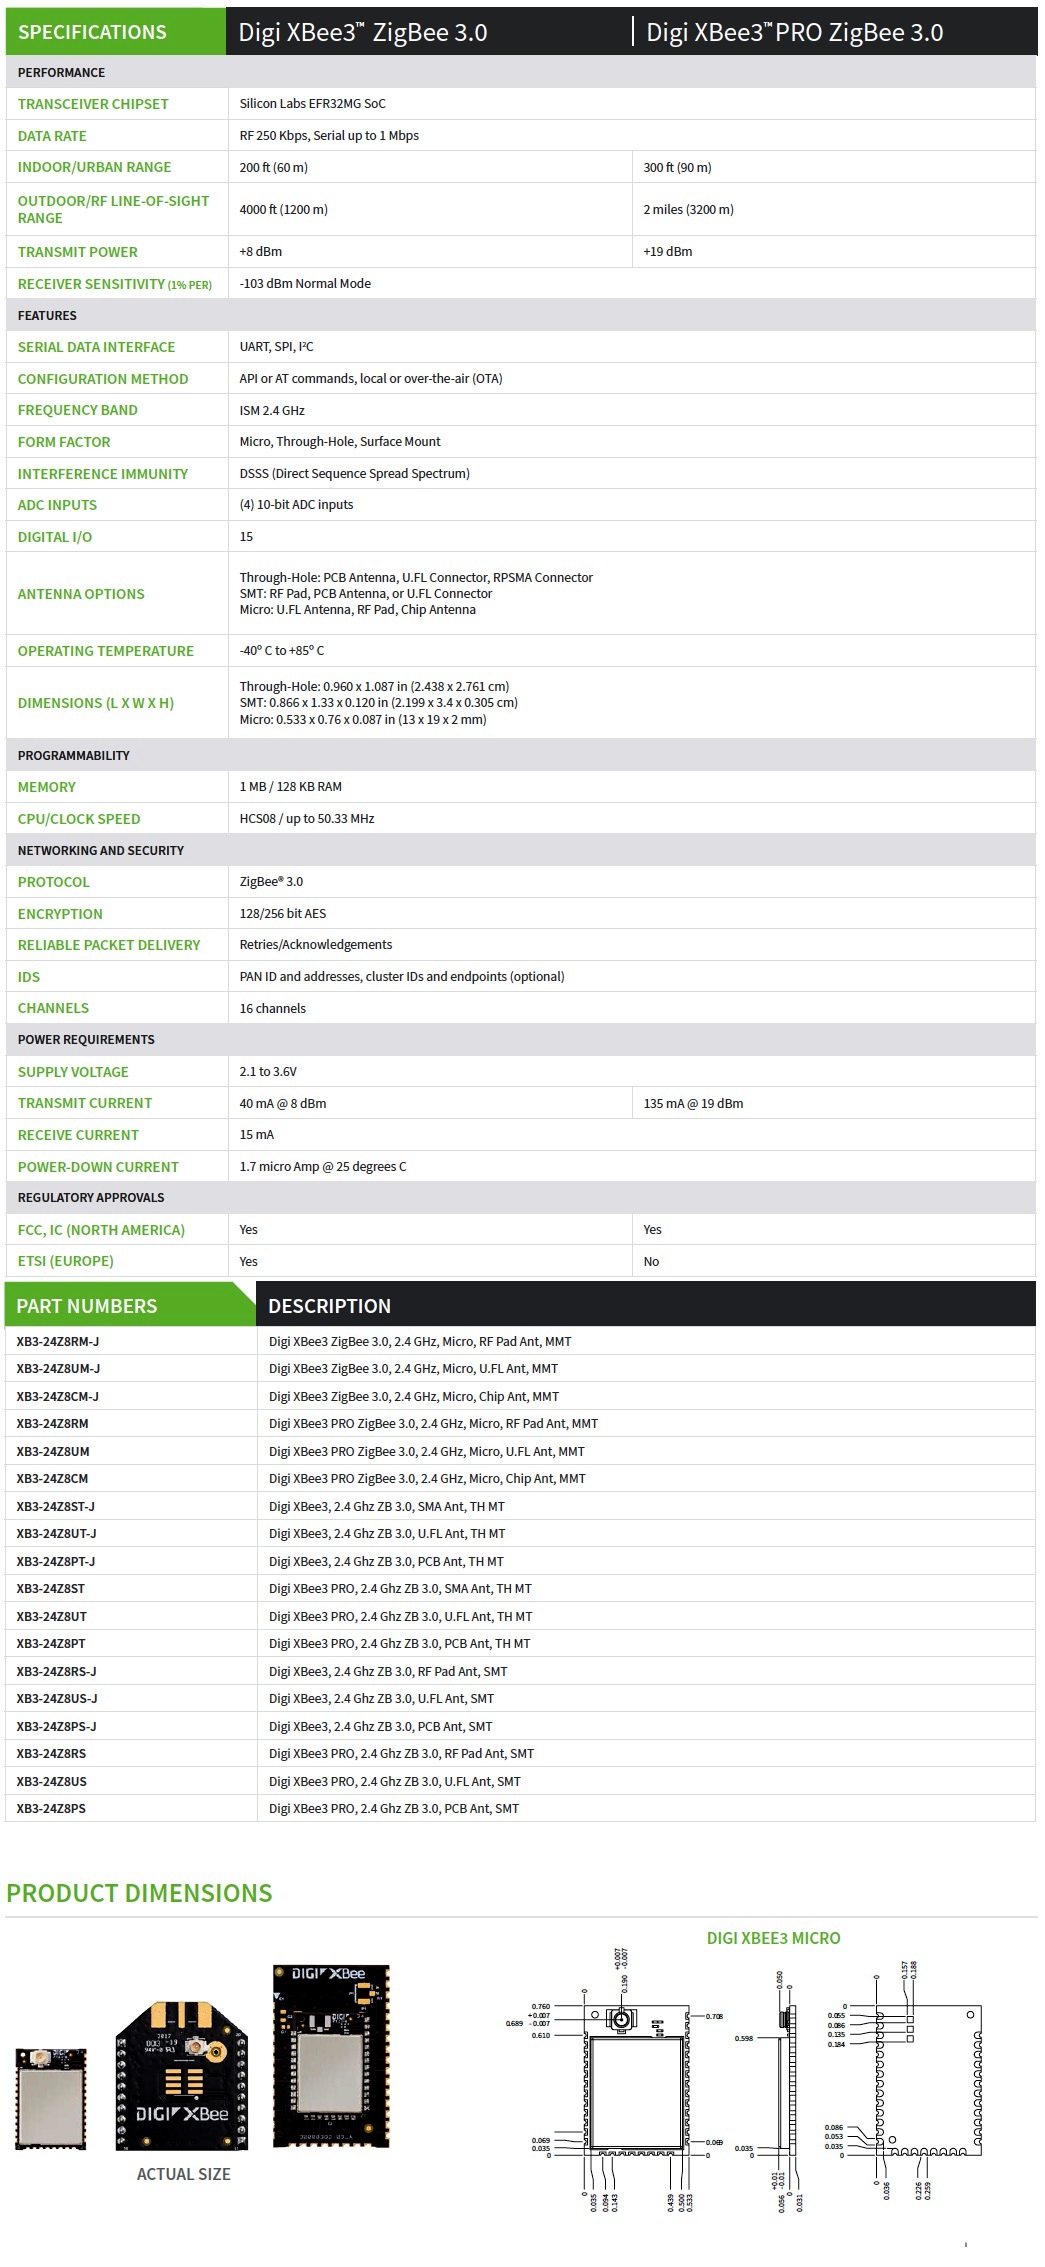Click the PRODUCT DIMENSIONS heading
Image resolution: width=1045 pixels, height=2267 pixels.
[139, 1893]
